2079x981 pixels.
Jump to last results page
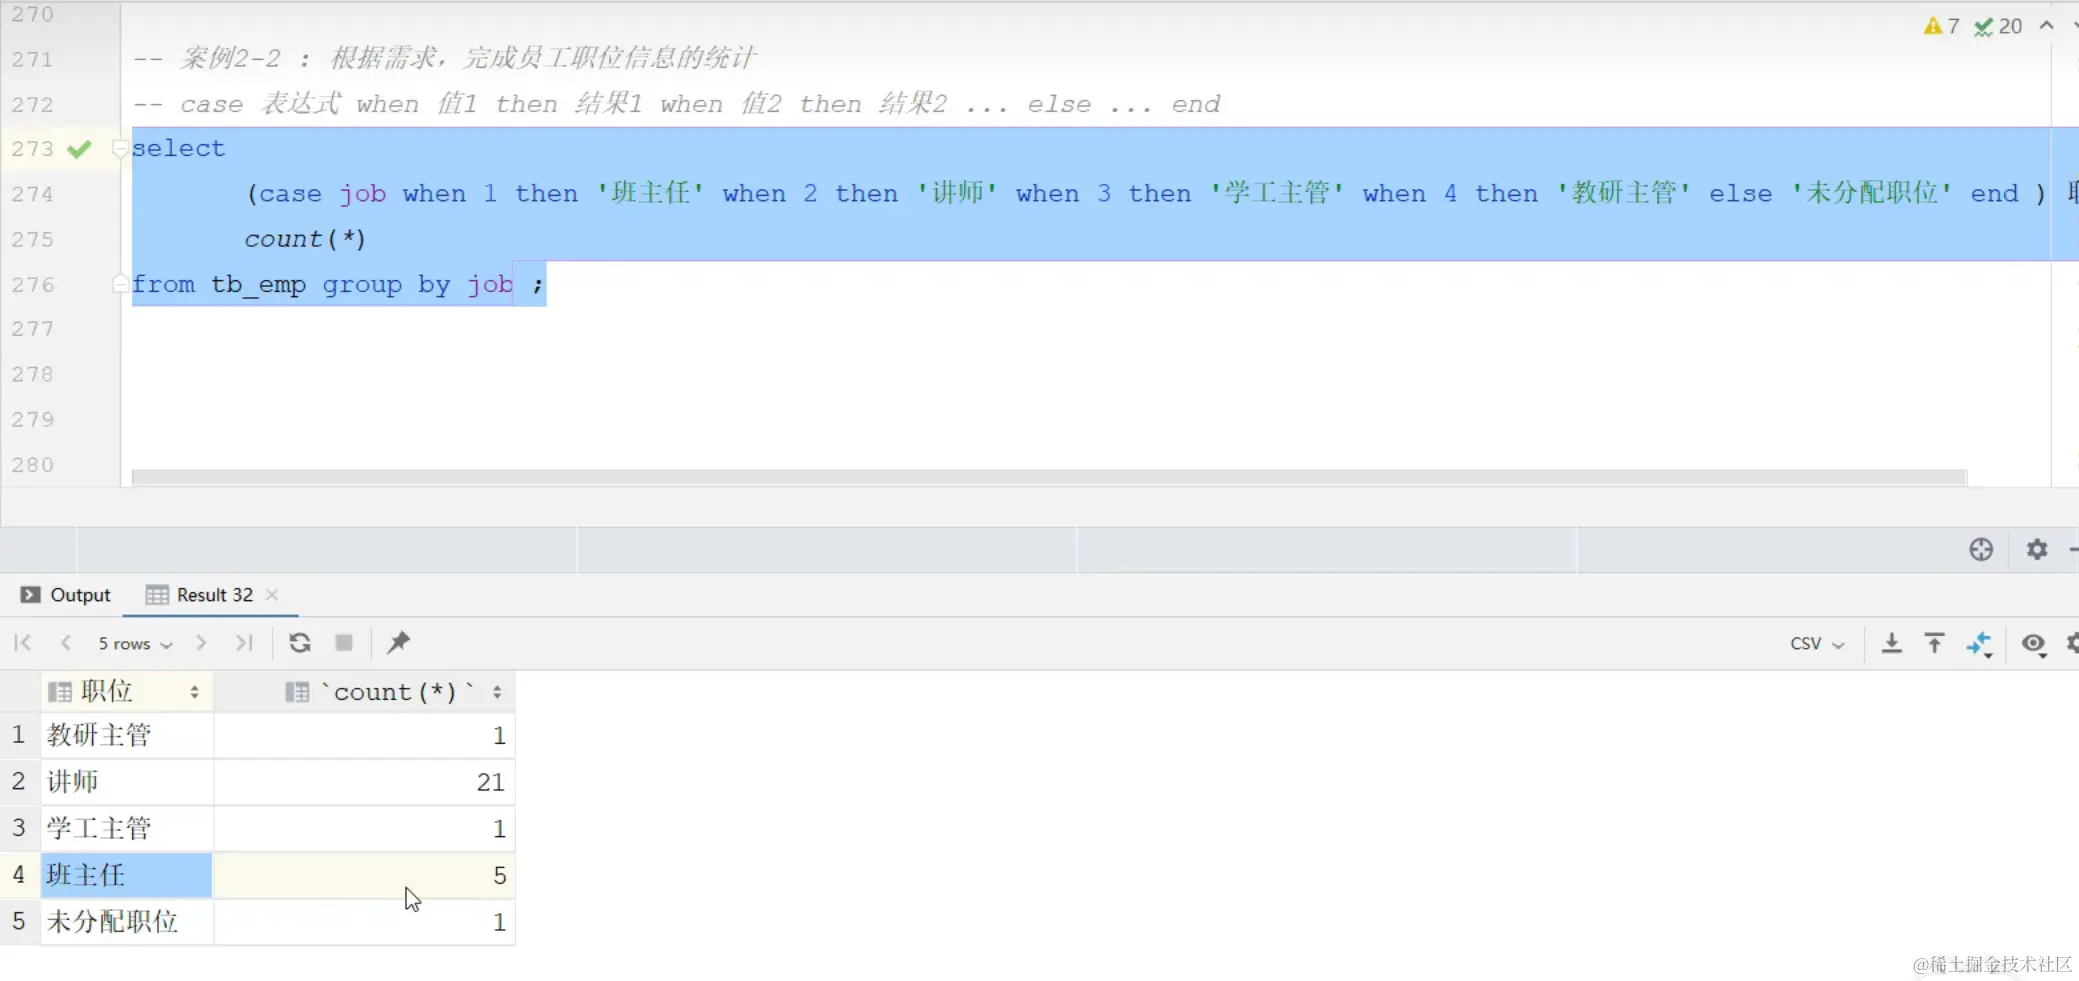pos(244,643)
